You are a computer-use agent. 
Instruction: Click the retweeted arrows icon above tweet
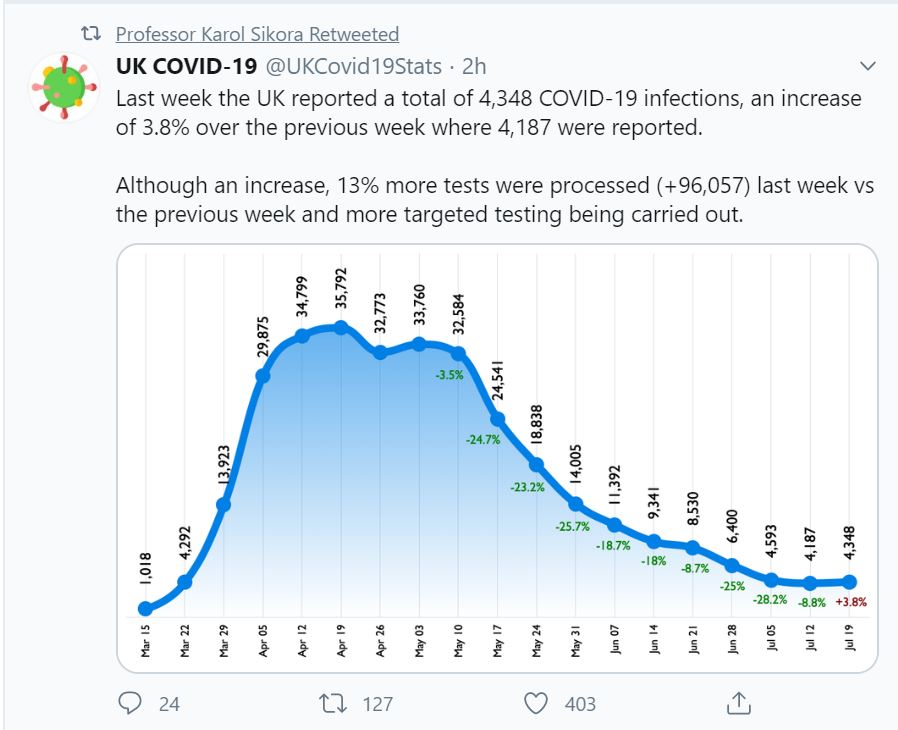tap(91, 35)
